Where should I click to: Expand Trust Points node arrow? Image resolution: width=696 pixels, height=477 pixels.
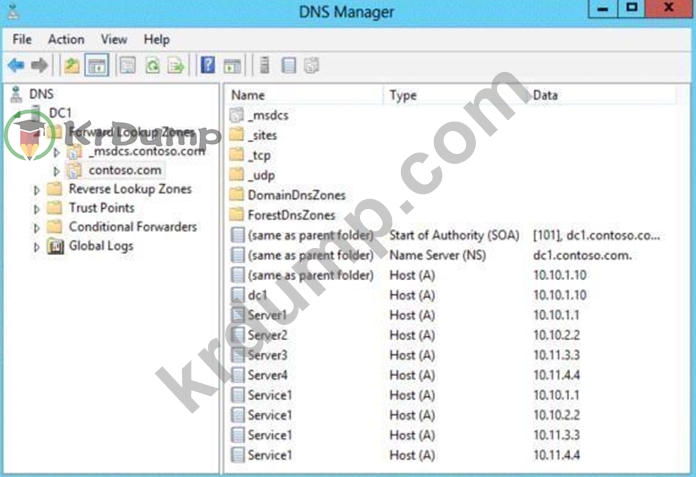tap(37, 209)
